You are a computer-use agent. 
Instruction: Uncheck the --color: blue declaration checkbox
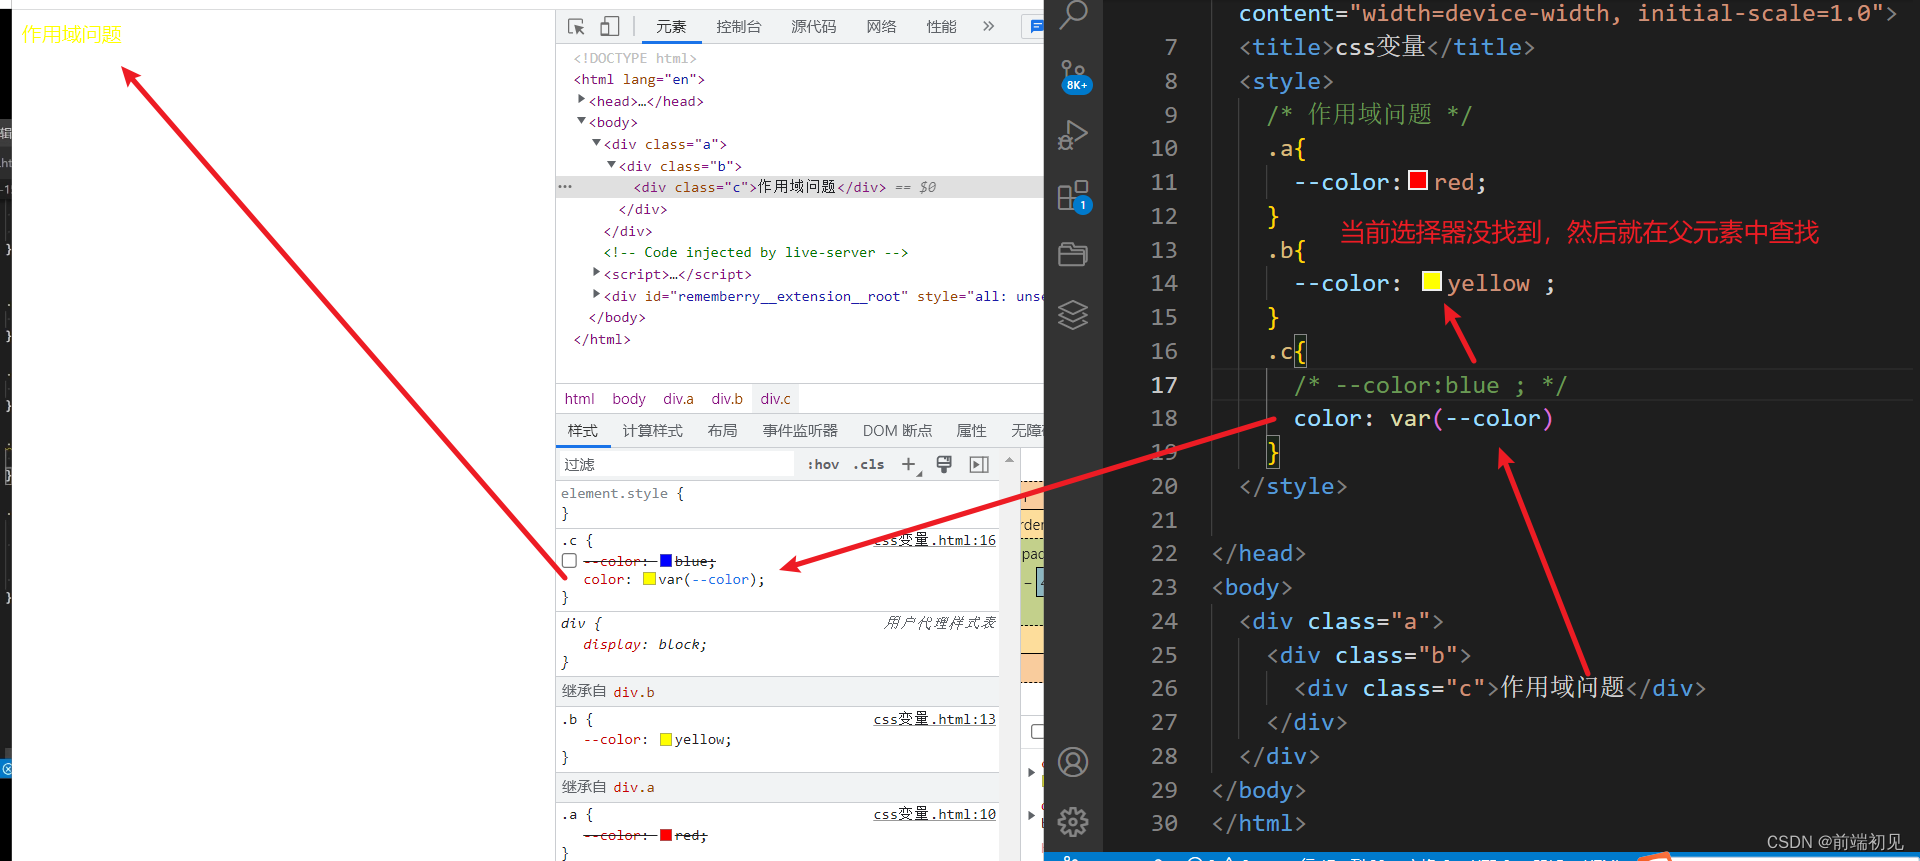coord(569,561)
